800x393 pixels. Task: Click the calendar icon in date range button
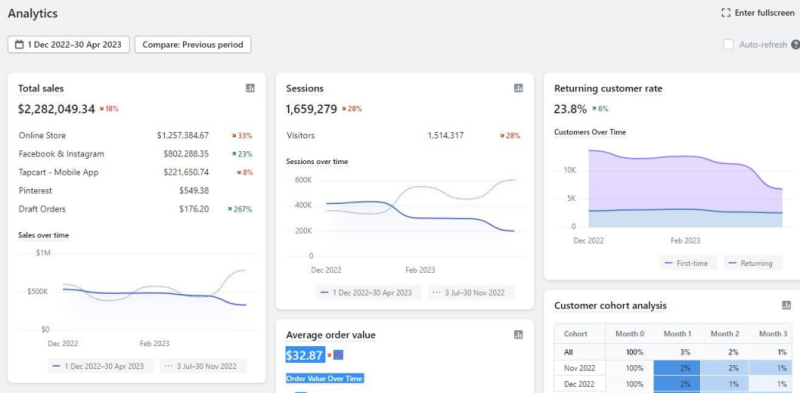pos(19,44)
